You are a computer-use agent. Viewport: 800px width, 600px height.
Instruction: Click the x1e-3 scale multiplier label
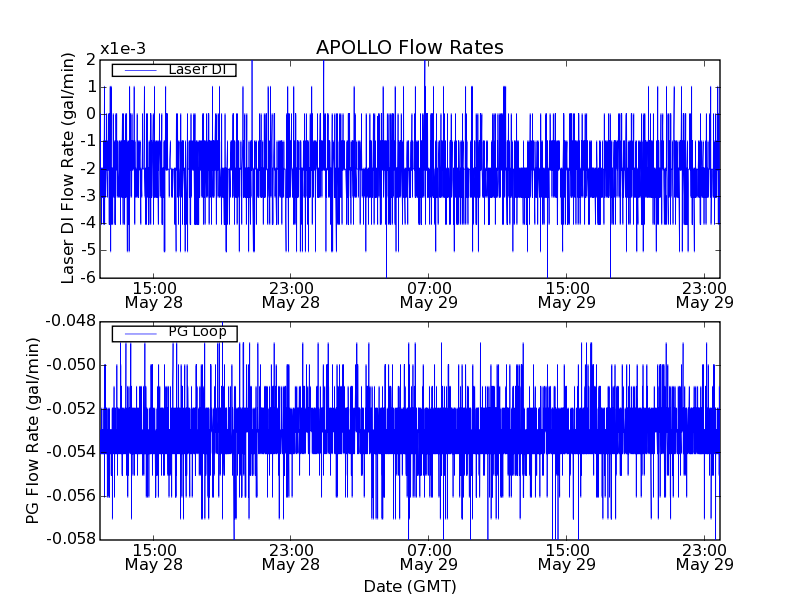[x=123, y=49]
